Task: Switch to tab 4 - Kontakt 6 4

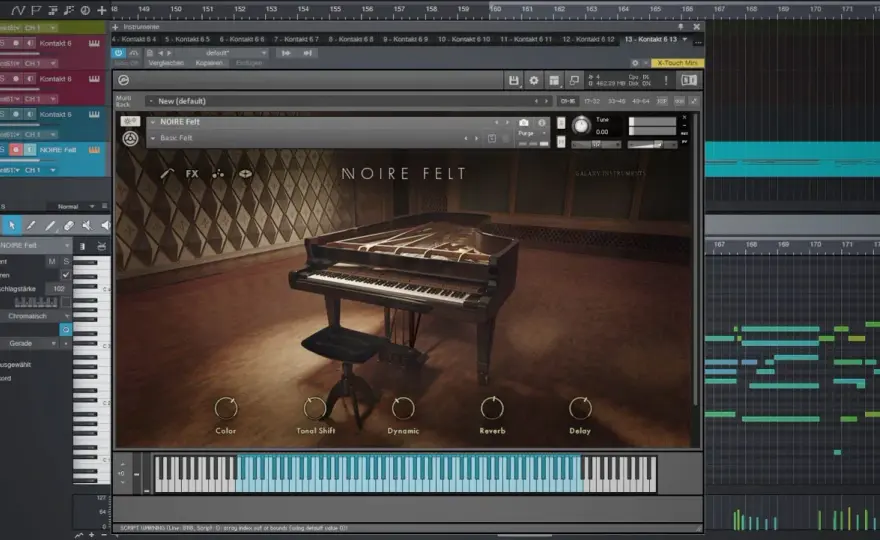Action: (134, 39)
